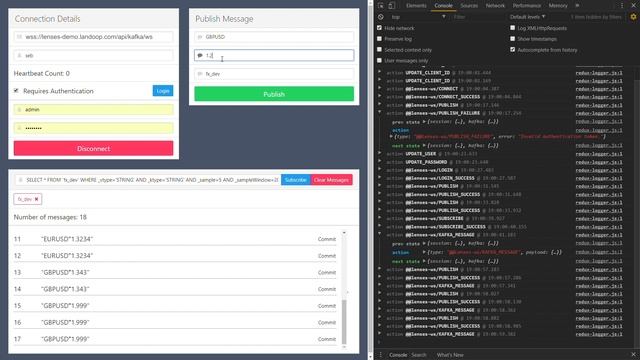The width and height of the screenshot is (640, 360).
Task: Enable Log XMLHttpRequests checkbox
Action: (513, 28)
